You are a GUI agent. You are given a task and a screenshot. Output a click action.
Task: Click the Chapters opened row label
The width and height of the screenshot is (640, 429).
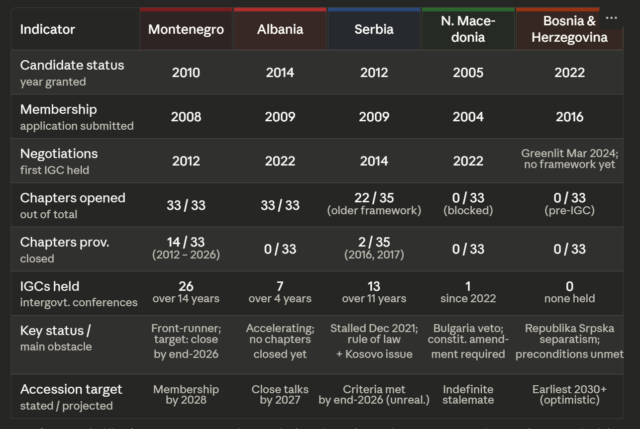72,205
